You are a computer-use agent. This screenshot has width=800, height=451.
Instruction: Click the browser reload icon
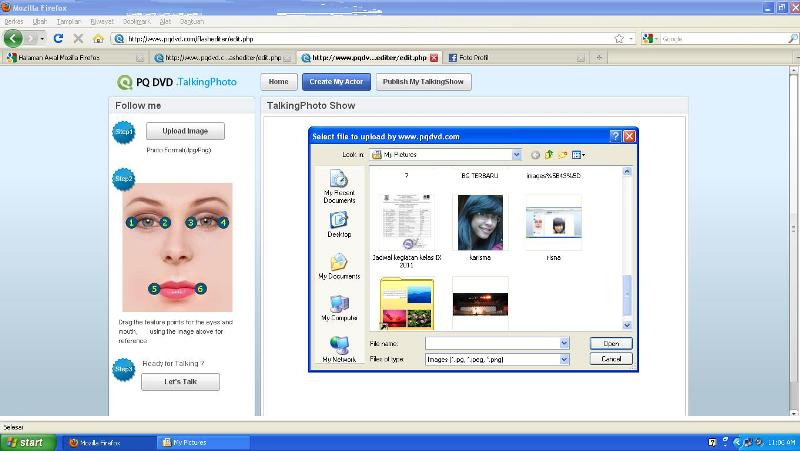pyautogui.click(x=59, y=38)
